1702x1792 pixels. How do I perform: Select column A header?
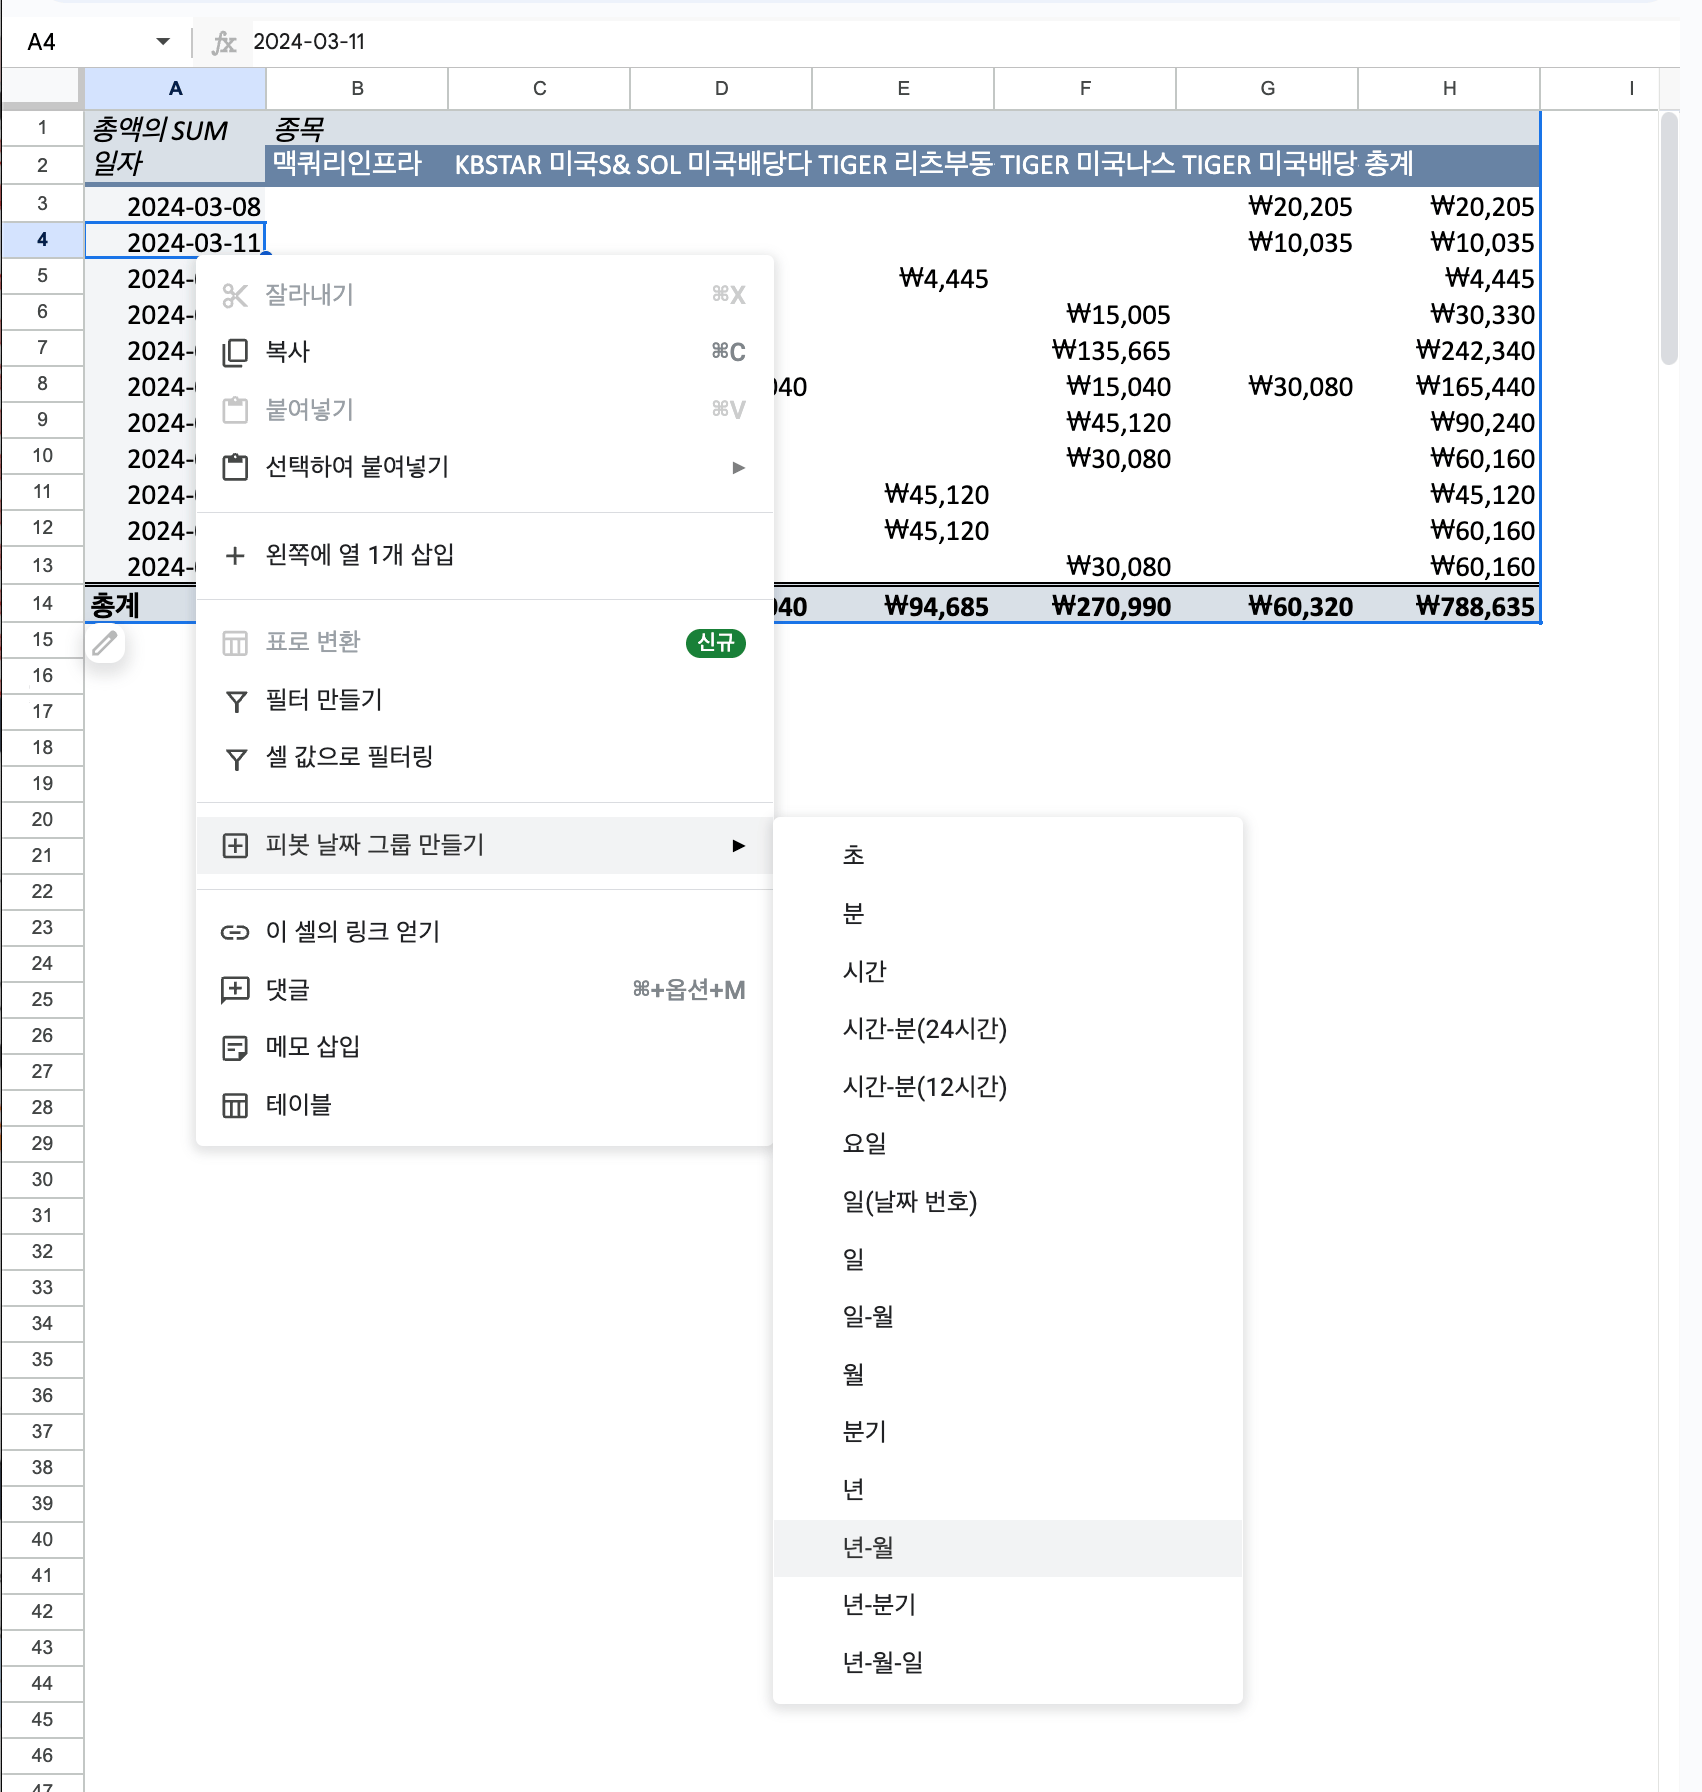pyautogui.click(x=175, y=89)
